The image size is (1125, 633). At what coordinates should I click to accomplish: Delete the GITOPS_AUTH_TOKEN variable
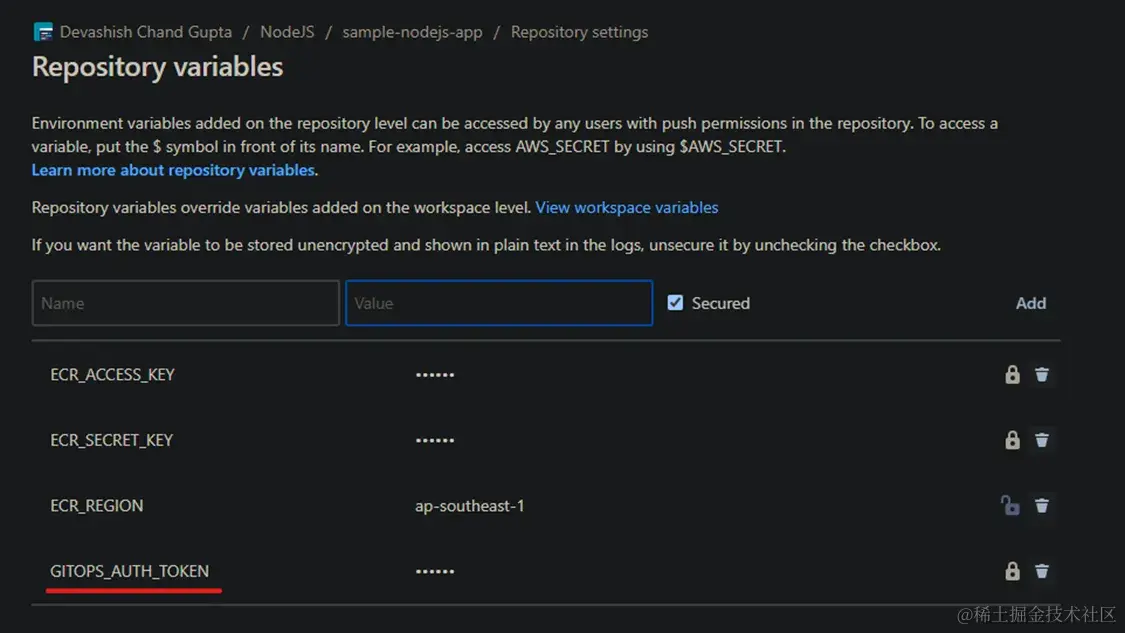(x=1042, y=571)
